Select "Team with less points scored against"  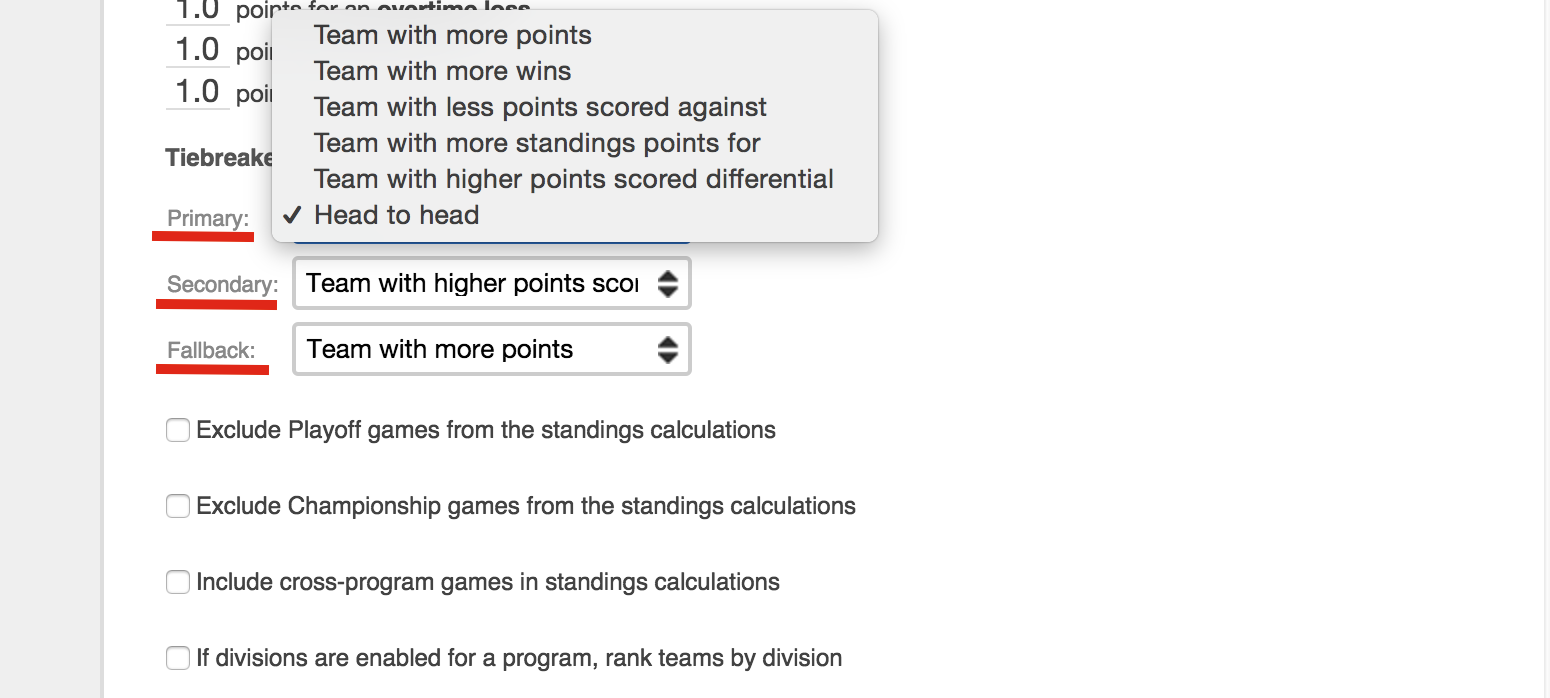(539, 106)
